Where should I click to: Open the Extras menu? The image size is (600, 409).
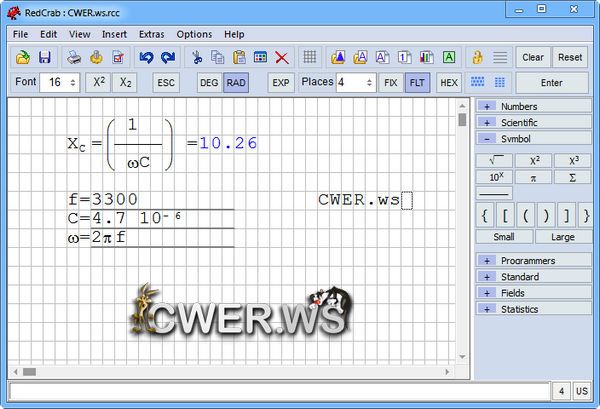152,34
